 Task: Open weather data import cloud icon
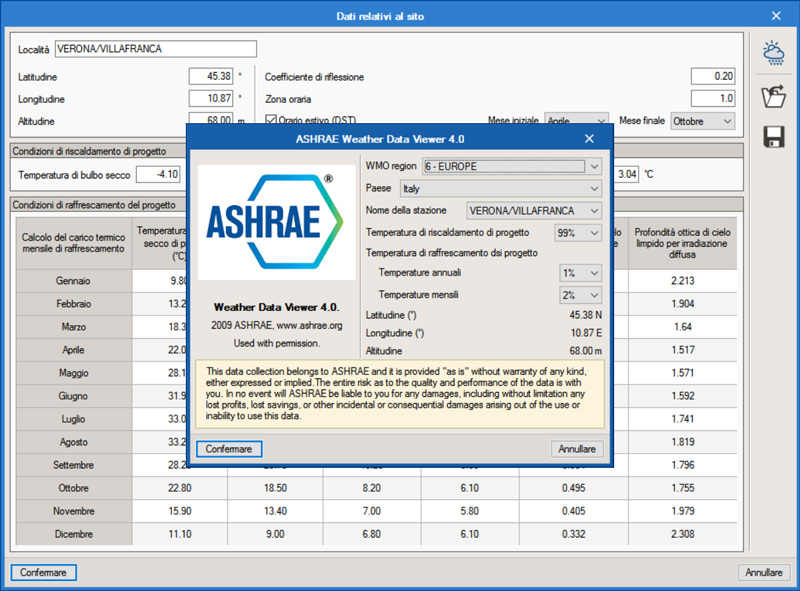point(773,53)
